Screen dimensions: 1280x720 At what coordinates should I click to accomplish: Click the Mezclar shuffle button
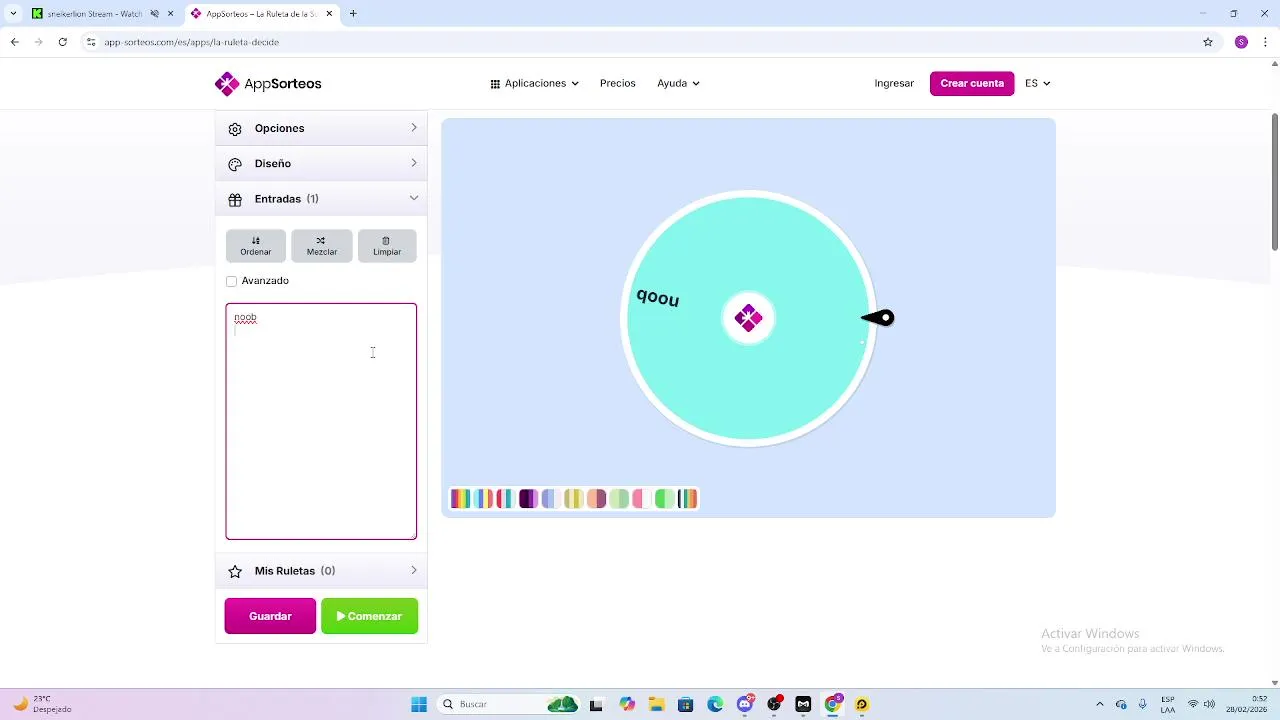tap(321, 246)
